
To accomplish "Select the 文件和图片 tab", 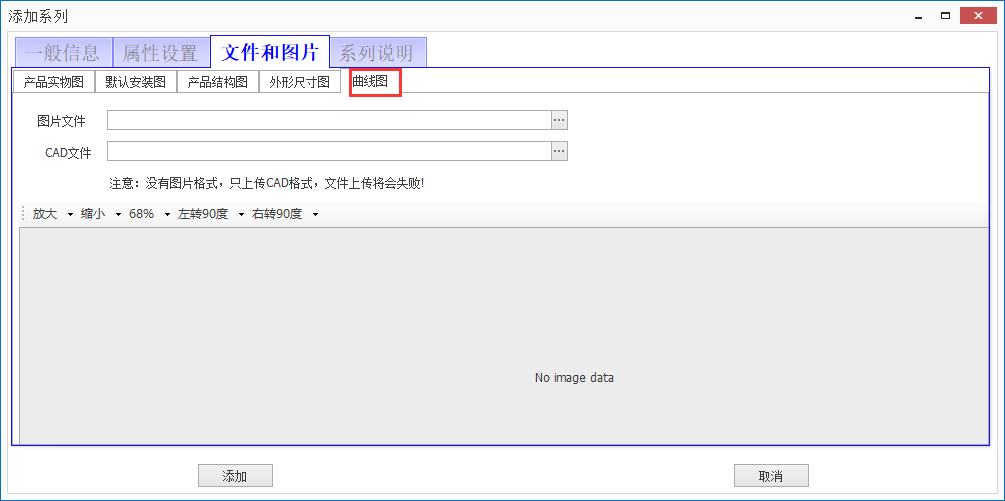I will coord(270,52).
